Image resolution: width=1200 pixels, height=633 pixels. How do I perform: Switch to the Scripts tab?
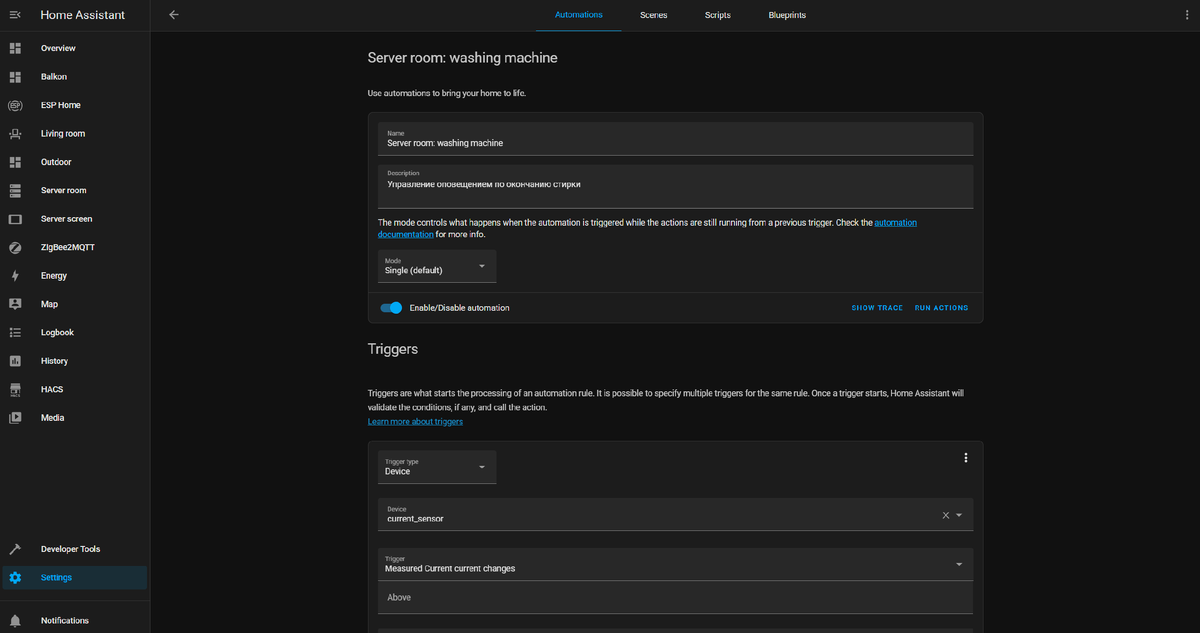coord(717,15)
